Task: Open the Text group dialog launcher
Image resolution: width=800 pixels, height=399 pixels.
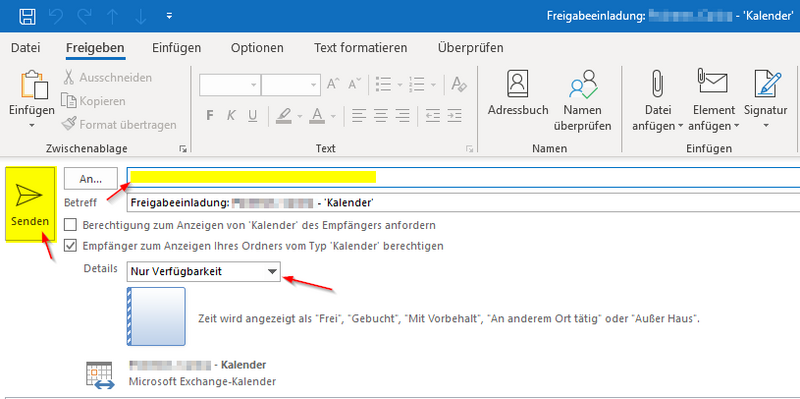Action: [469, 148]
